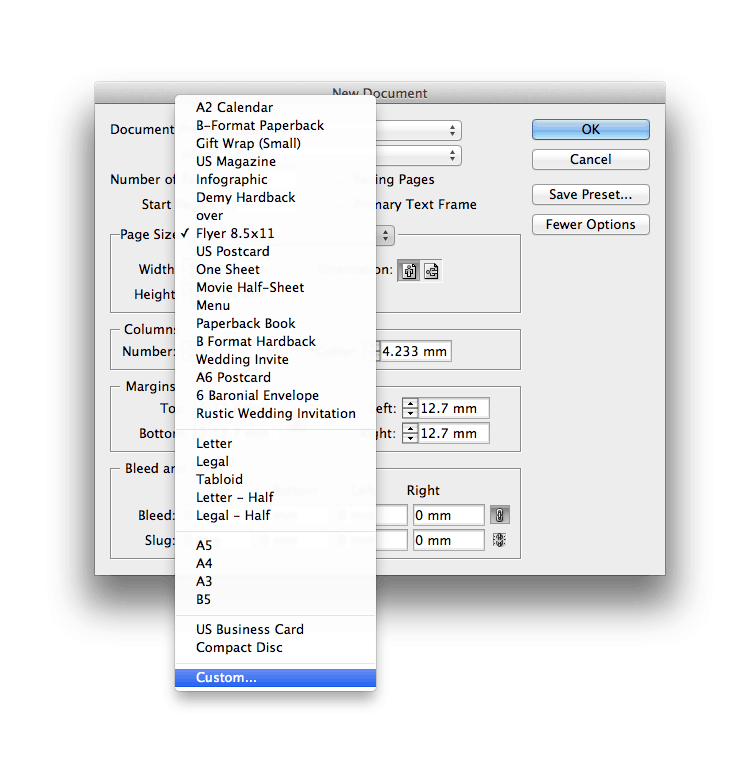Select the 'over' page size entry

point(275,216)
